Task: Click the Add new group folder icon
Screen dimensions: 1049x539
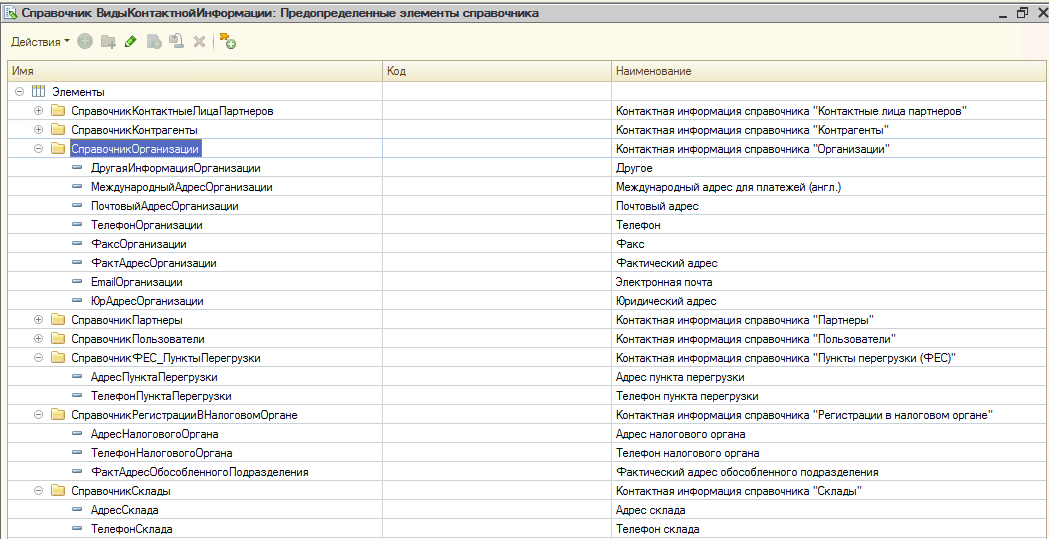Action: click(x=108, y=42)
